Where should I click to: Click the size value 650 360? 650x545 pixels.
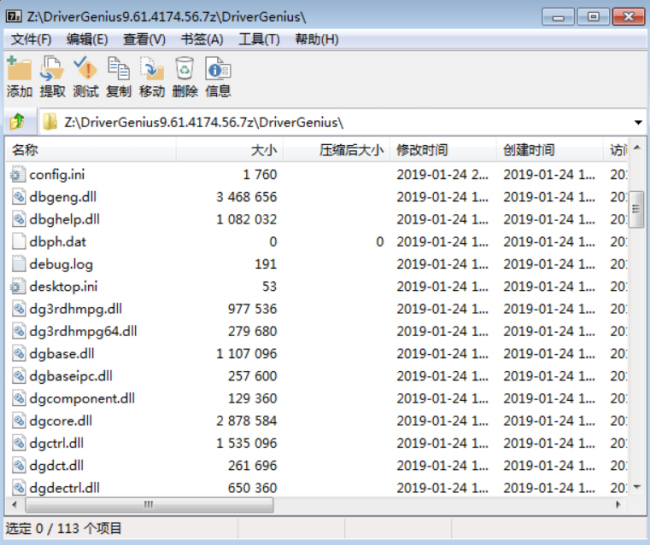coord(252,488)
